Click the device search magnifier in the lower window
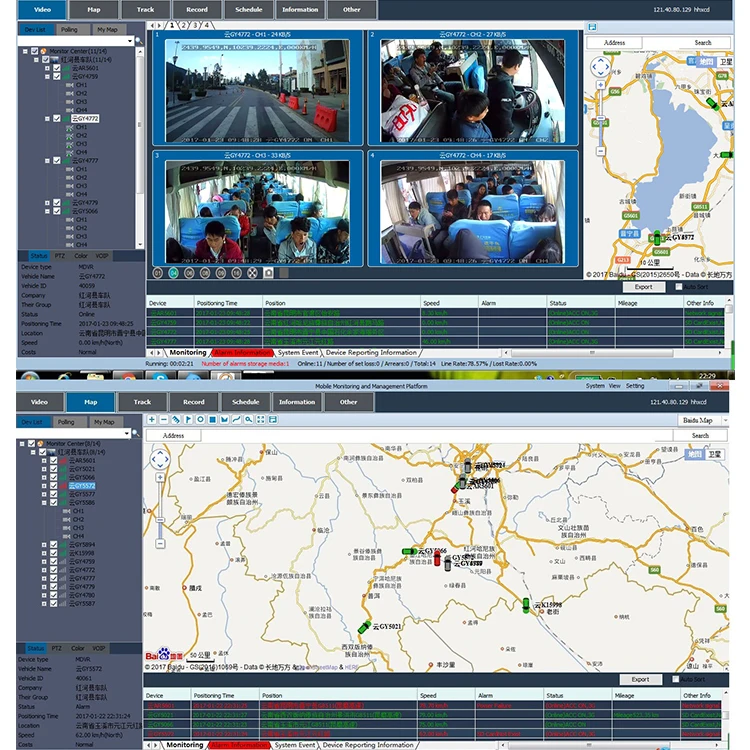Viewport: 750px width, 750px height. click(x=136, y=433)
